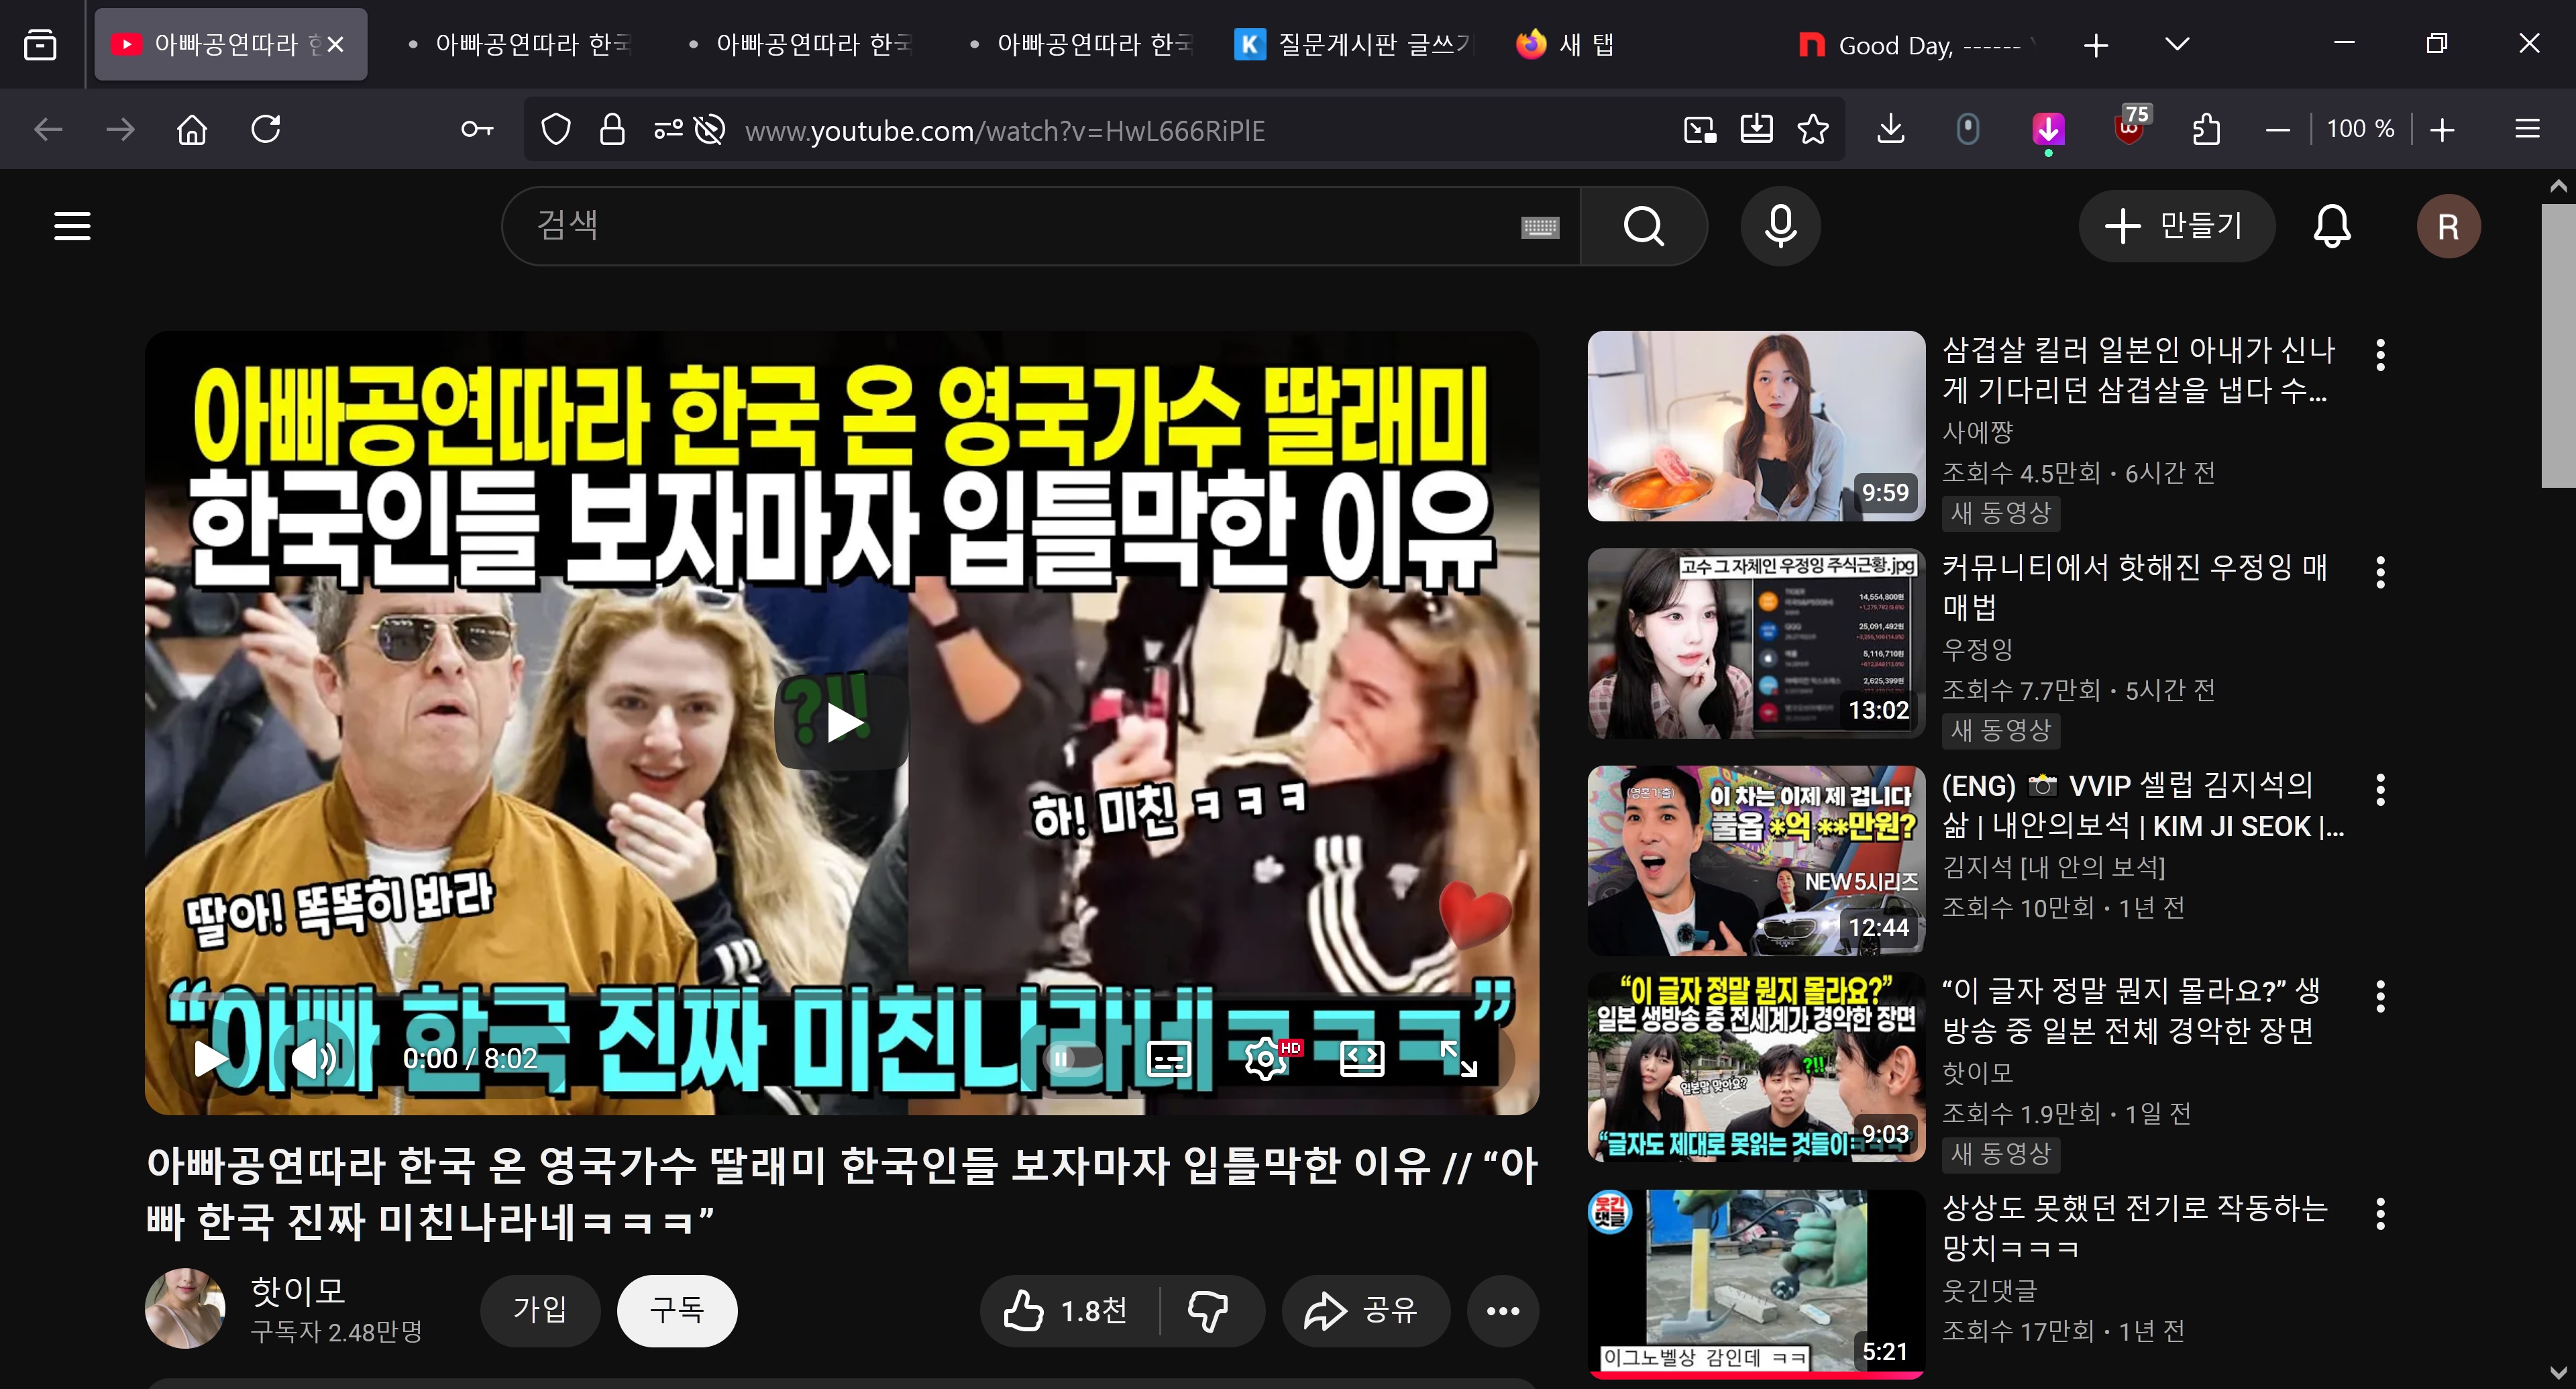Toggle subtitles on the video player

[1168, 1058]
